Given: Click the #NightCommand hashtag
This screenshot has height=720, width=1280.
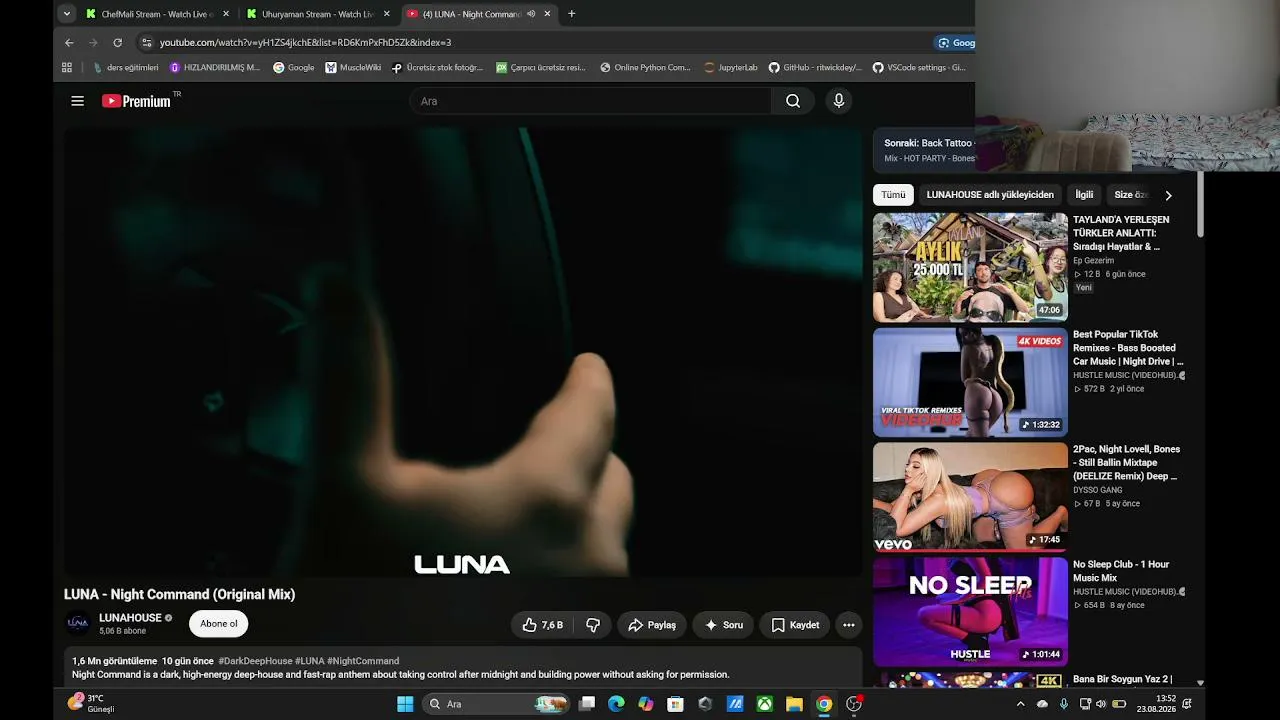Looking at the screenshot, I should point(363,661).
